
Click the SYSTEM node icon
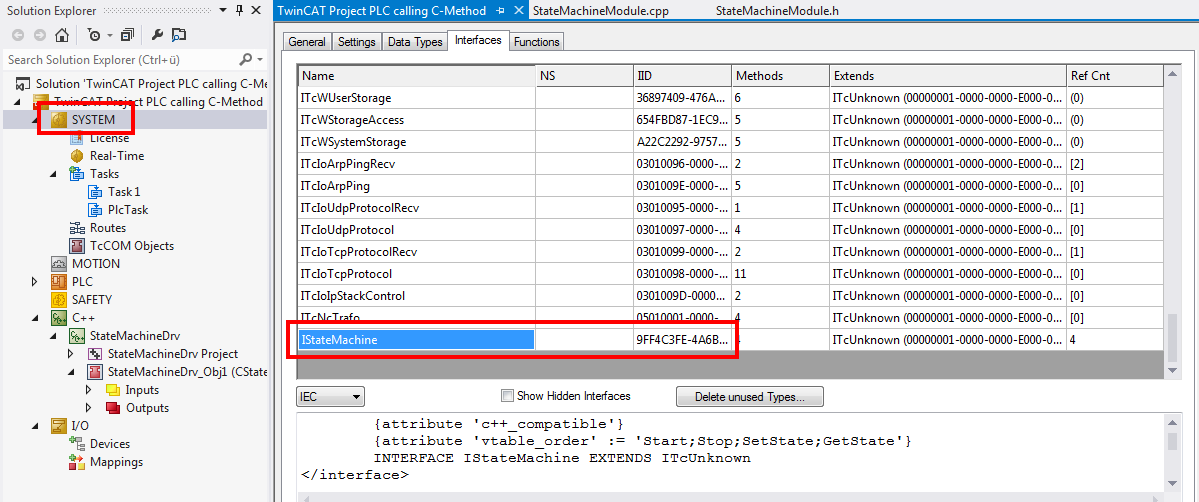coord(59,120)
